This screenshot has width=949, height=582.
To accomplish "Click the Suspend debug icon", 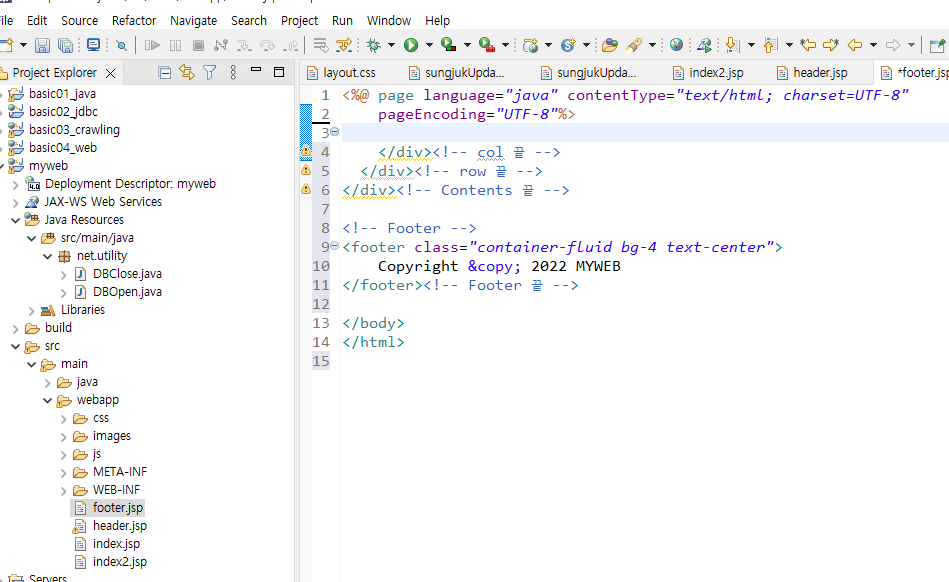I will [176, 45].
